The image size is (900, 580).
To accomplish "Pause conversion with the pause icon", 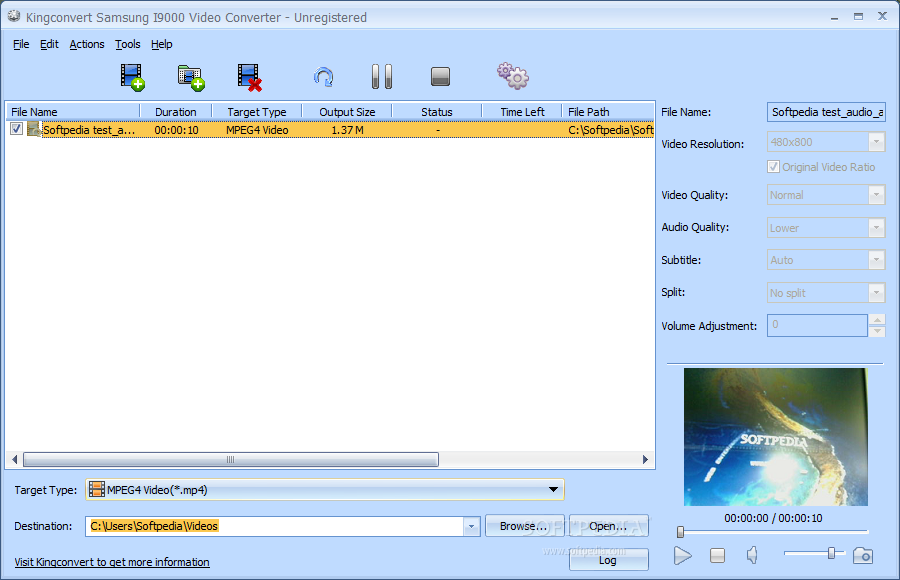I will point(382,76).
